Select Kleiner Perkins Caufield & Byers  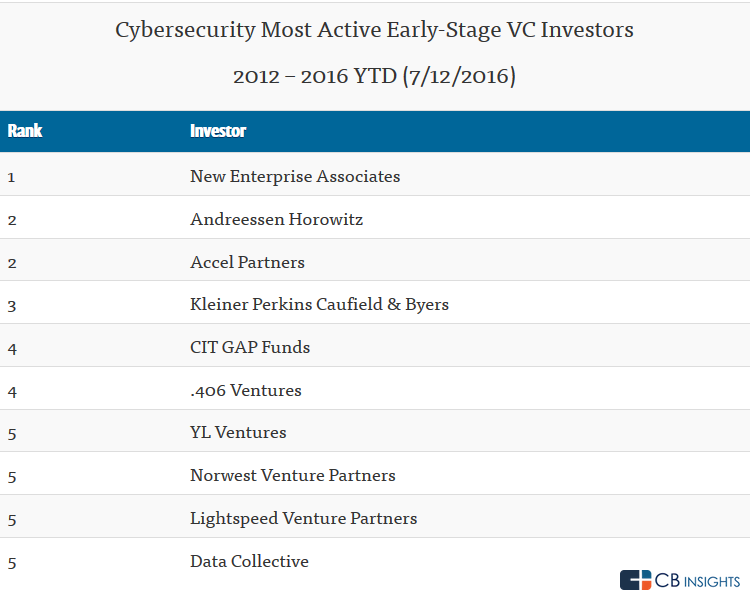click(x=319, y=304)
